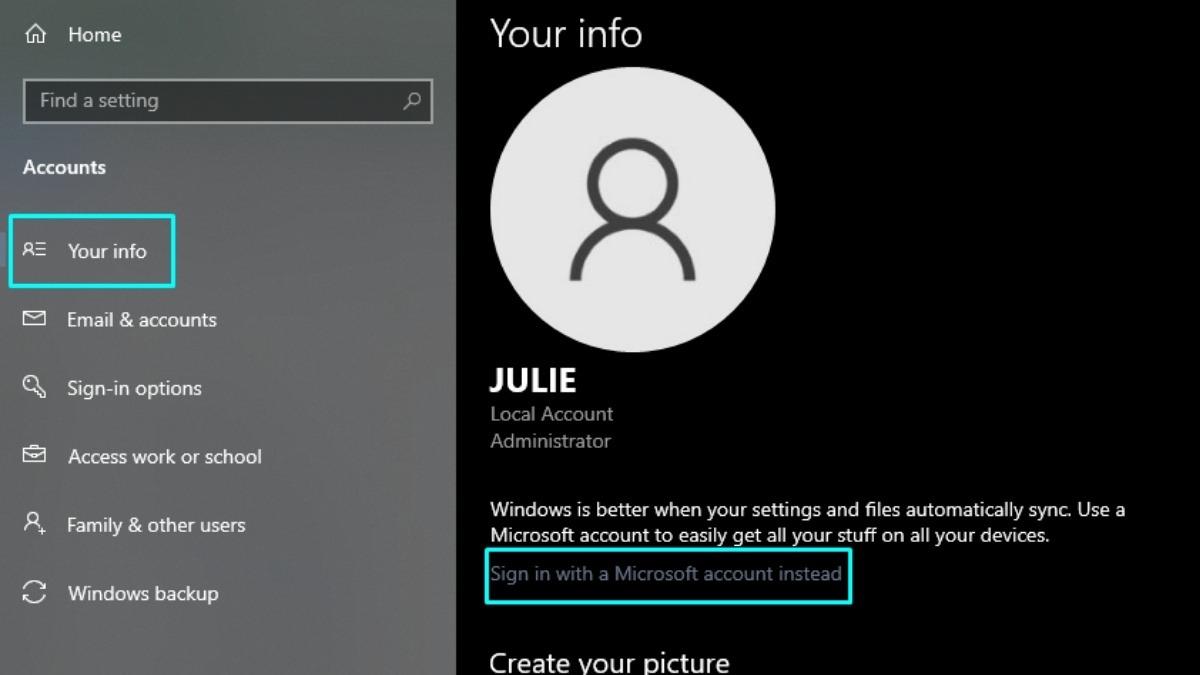
Task: Click the Windows backup sync arrows icon
Action: pyautogui.click(x=35, y=592)
